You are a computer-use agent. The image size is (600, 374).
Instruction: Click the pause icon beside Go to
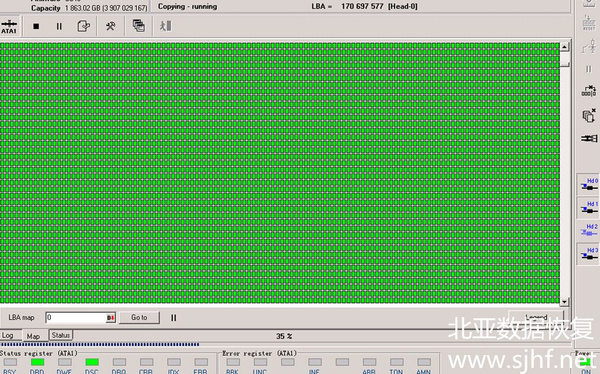click(x=173, y=318)
